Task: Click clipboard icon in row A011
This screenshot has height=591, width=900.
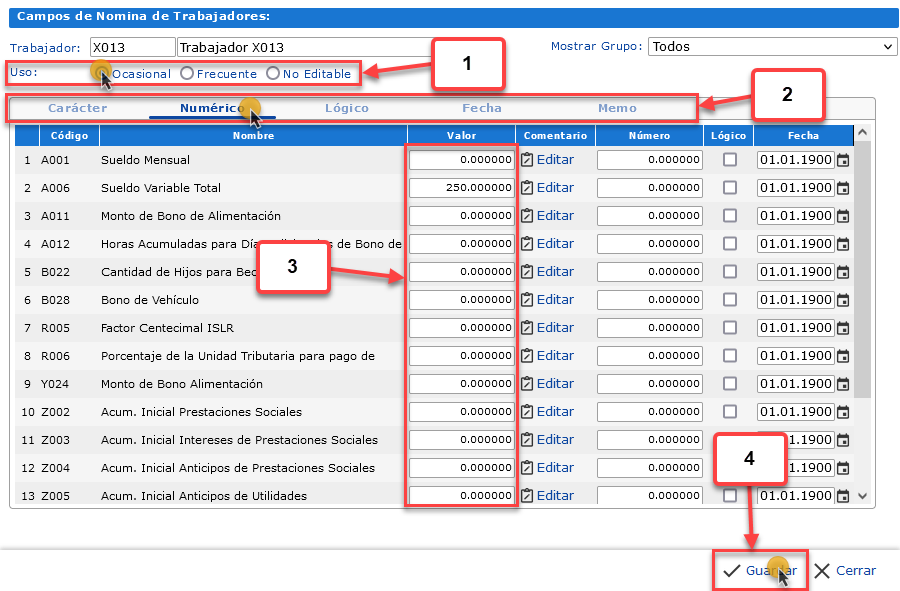Action: [527, 216]
